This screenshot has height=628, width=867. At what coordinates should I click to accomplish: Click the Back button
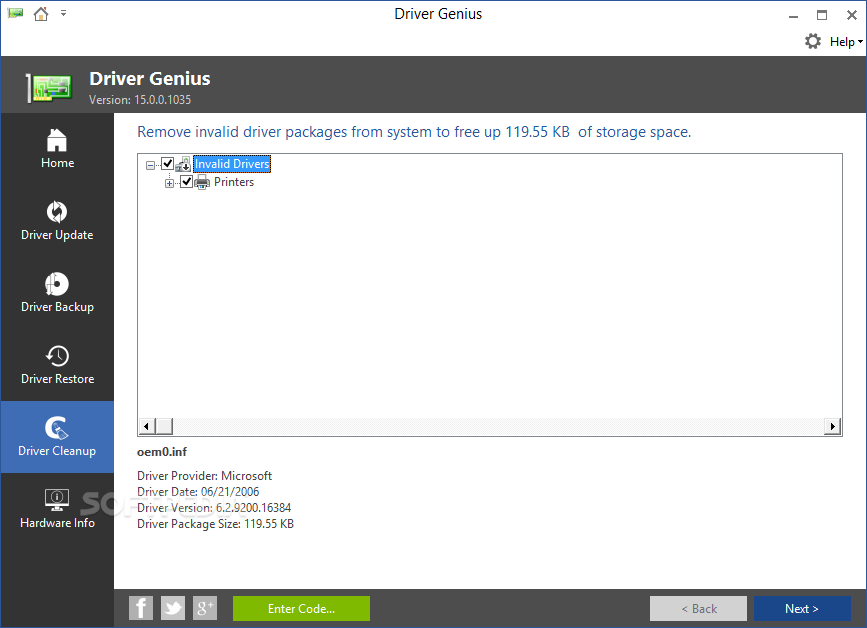click(x=698, y=608)
